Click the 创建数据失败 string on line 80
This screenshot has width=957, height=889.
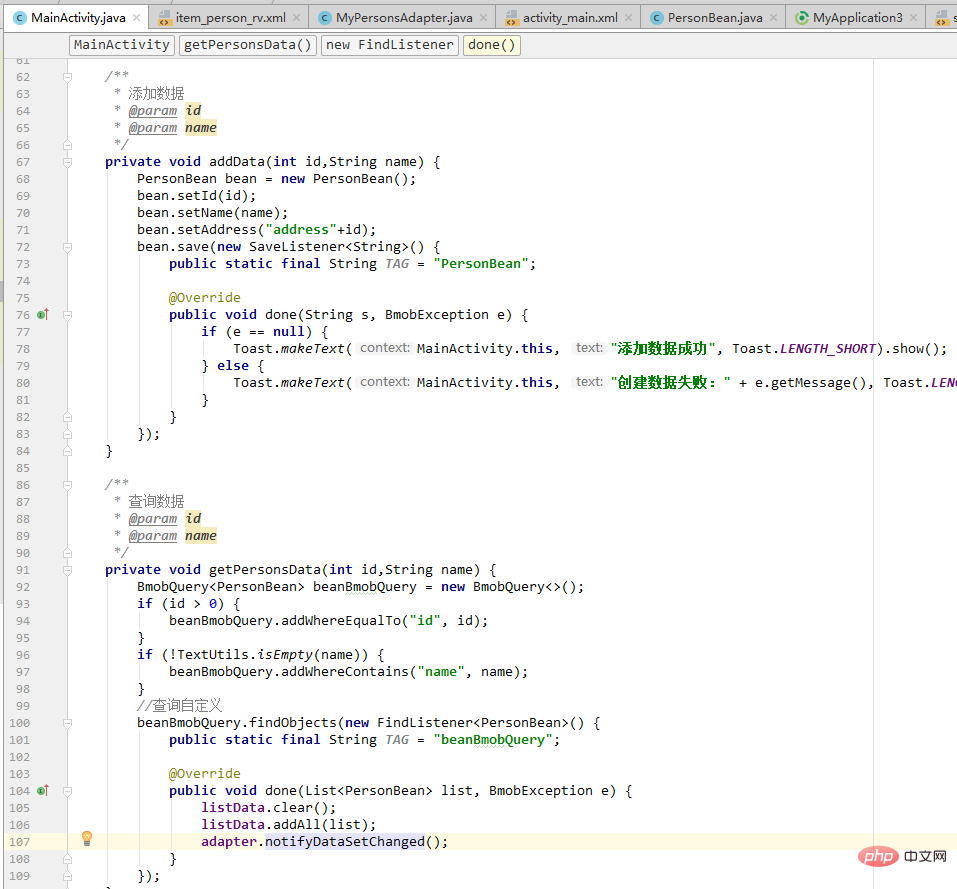(670, 383)
